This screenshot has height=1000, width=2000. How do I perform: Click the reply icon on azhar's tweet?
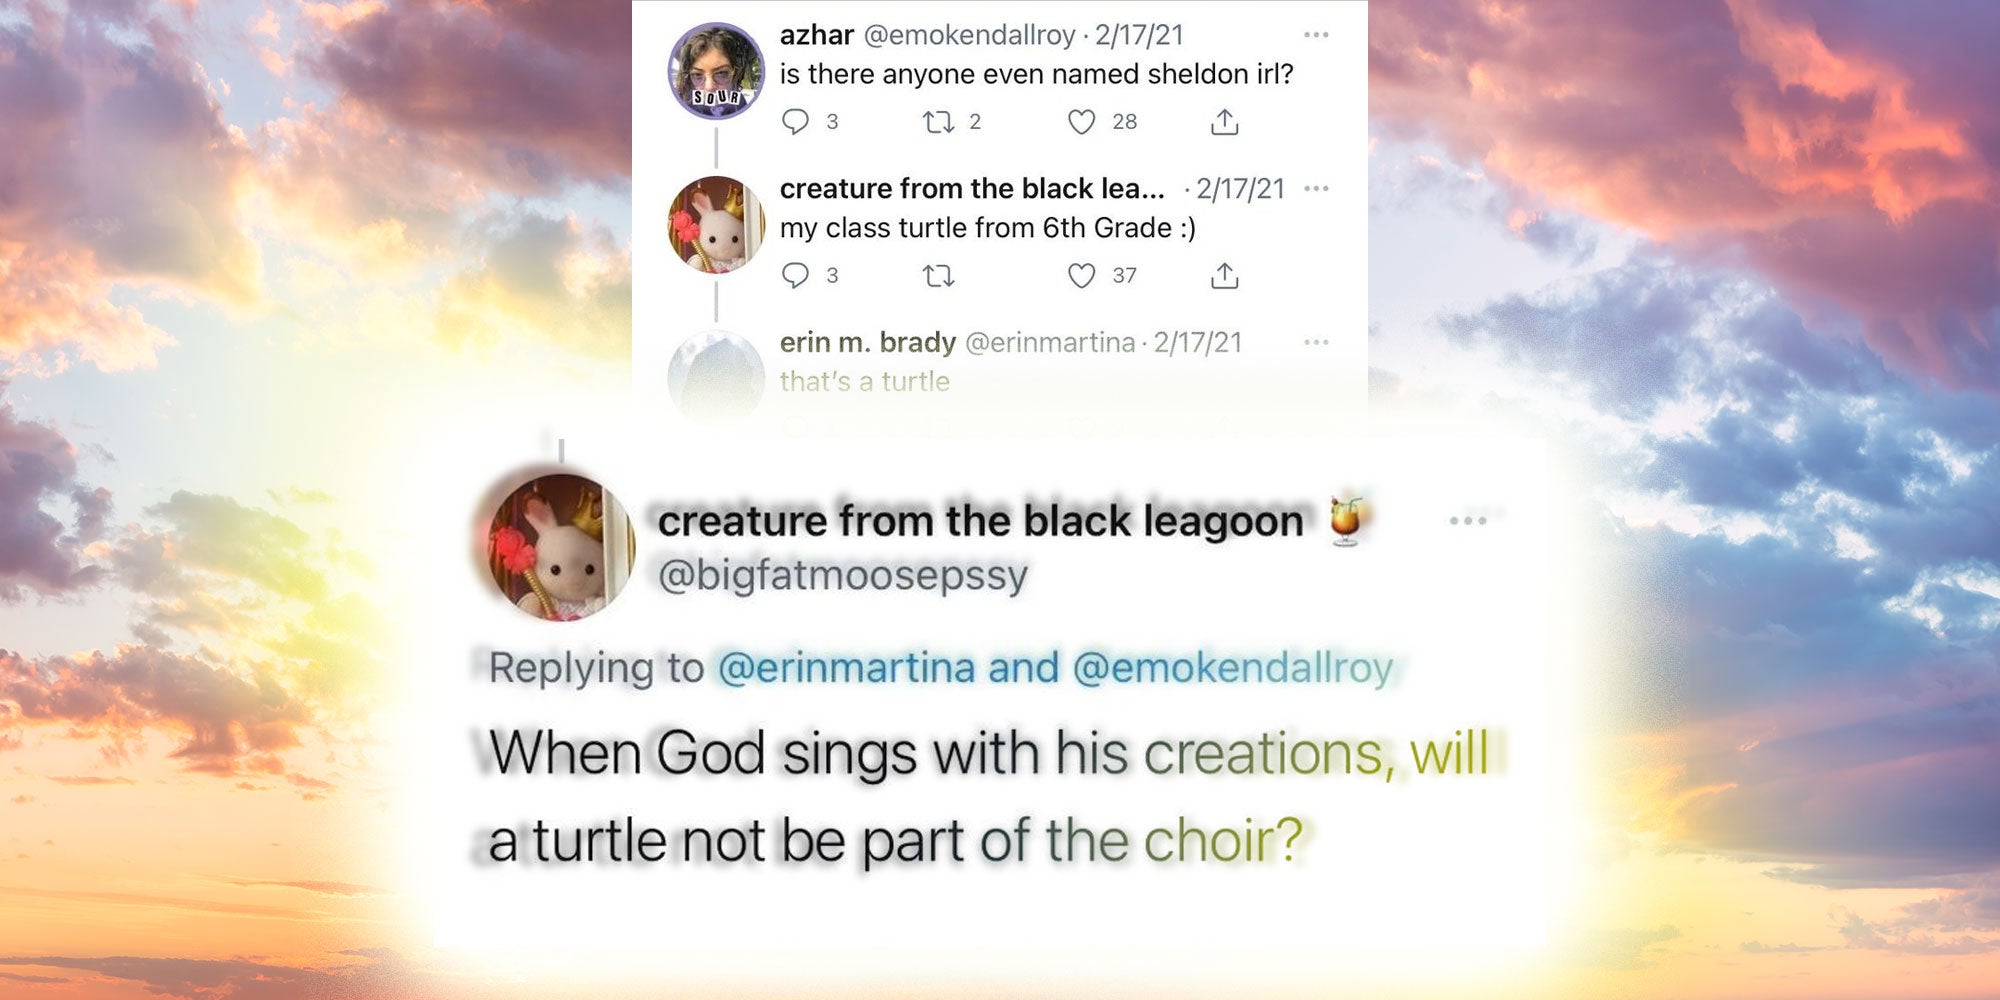point(797,121)
